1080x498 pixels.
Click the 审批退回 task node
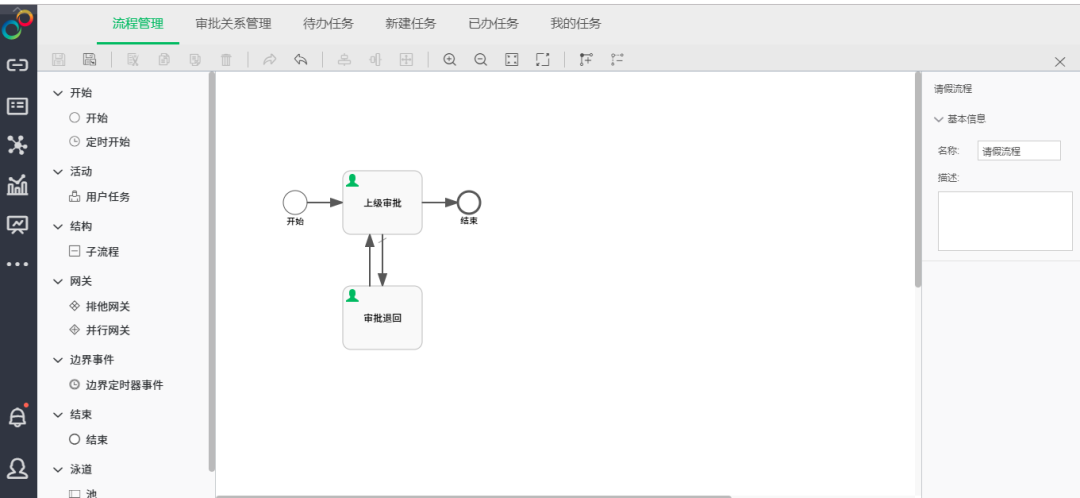382,318
